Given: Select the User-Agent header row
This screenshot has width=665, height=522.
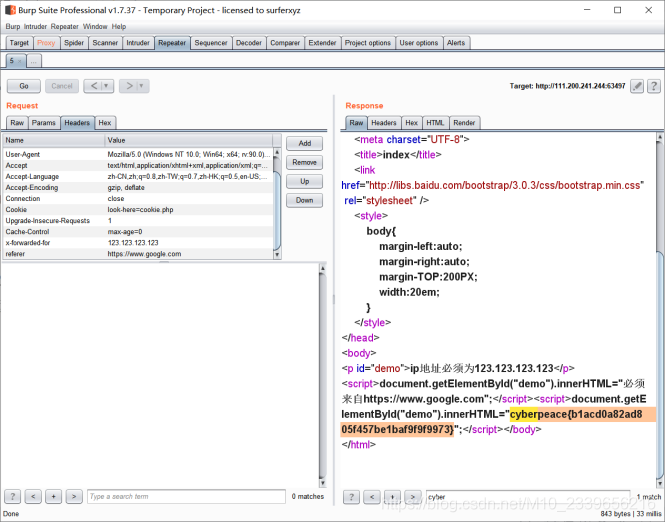Looking at the screenshot, I should coord(138,154).
